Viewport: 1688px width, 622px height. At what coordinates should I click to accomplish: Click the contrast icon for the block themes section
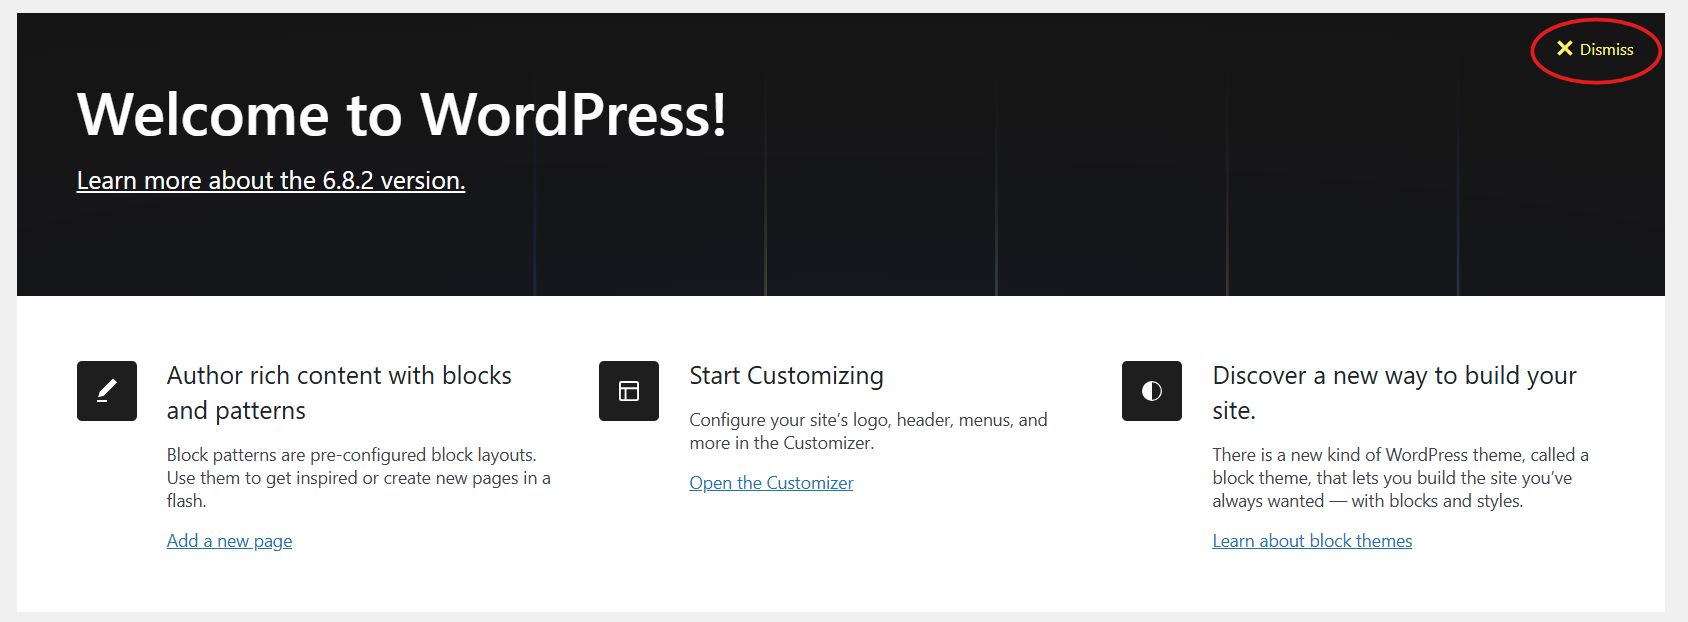[1149, 391]
